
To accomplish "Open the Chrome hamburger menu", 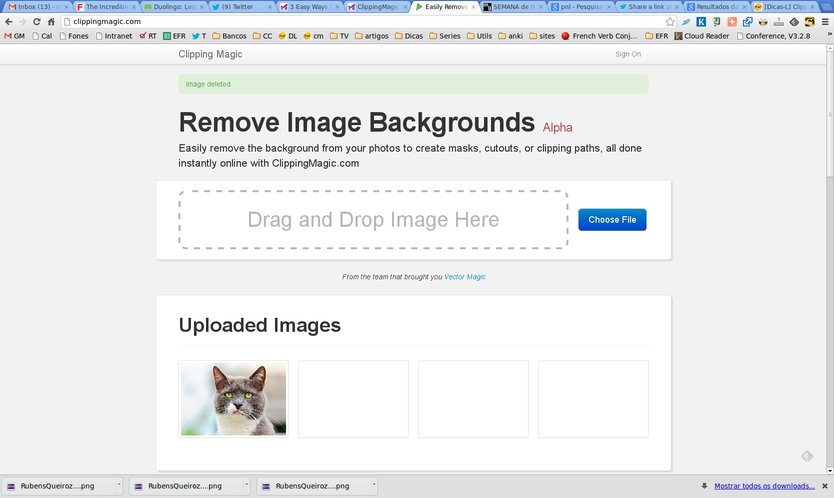I will coord(825,22).
